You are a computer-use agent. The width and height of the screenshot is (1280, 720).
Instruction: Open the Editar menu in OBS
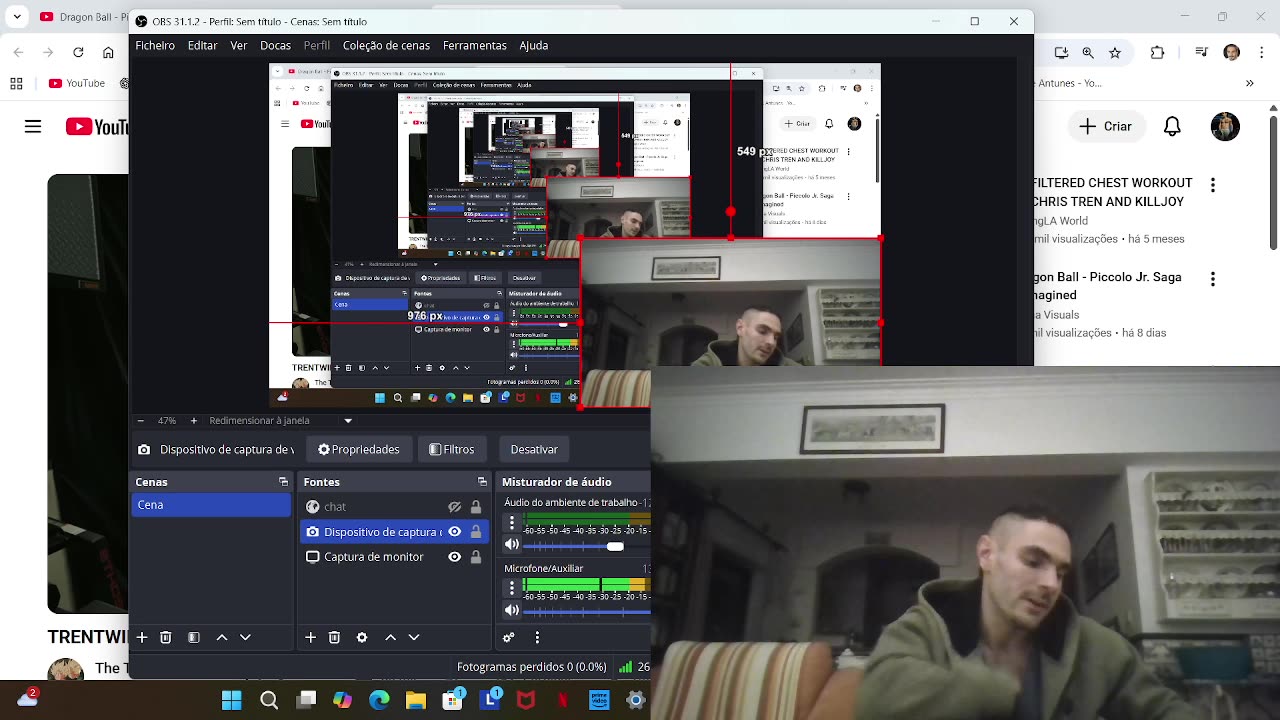point(202,45)
